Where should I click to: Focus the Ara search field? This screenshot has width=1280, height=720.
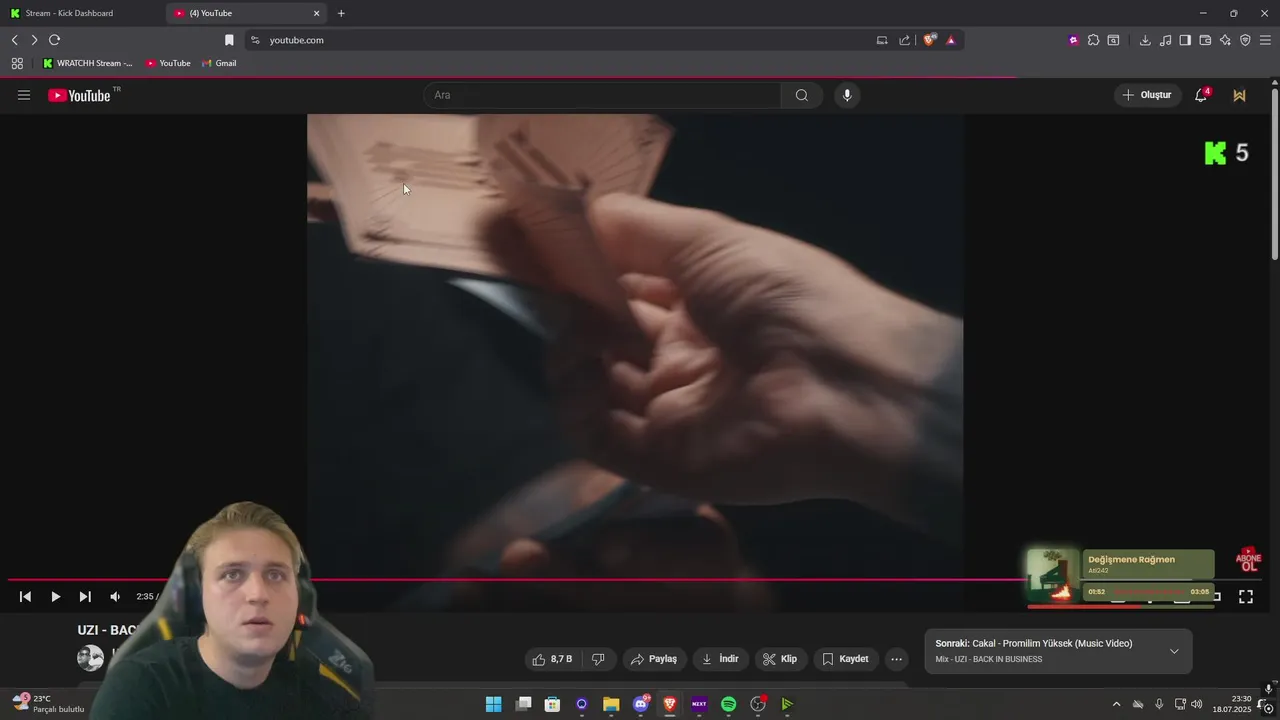(603, 95)
